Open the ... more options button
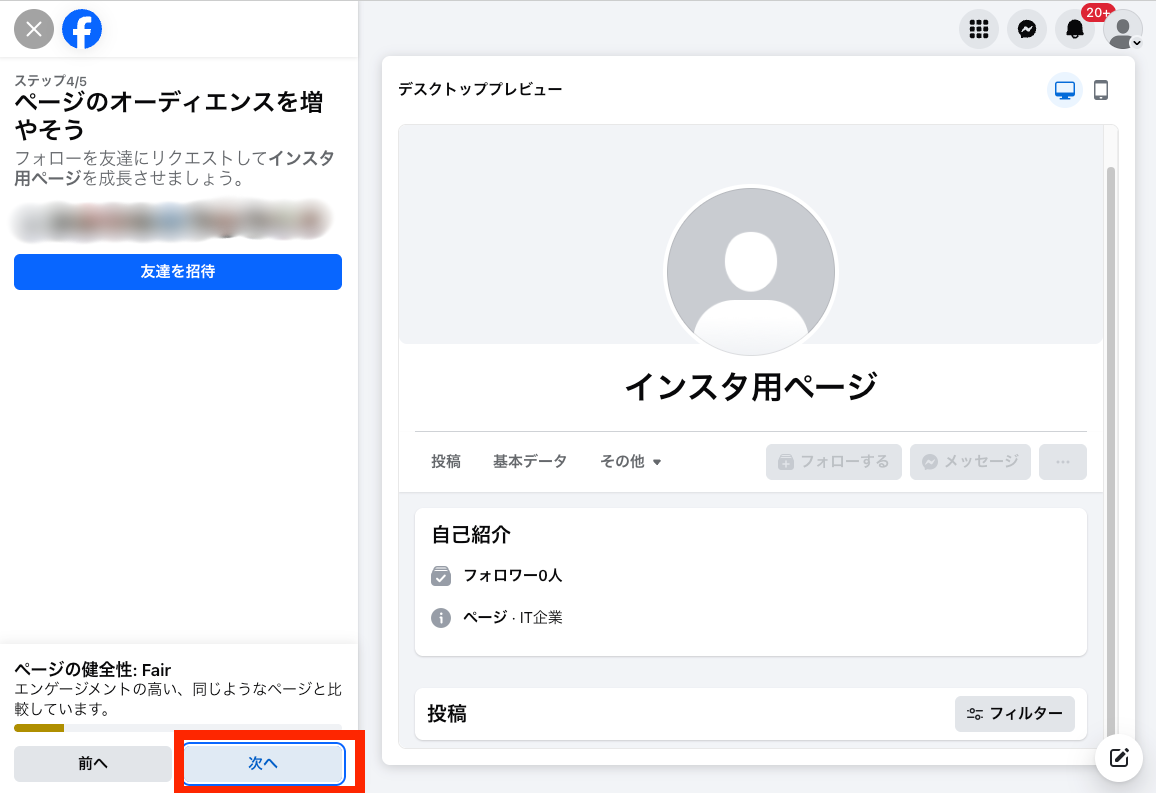This screenshot has height=793, width=1156. (1062, 461)
